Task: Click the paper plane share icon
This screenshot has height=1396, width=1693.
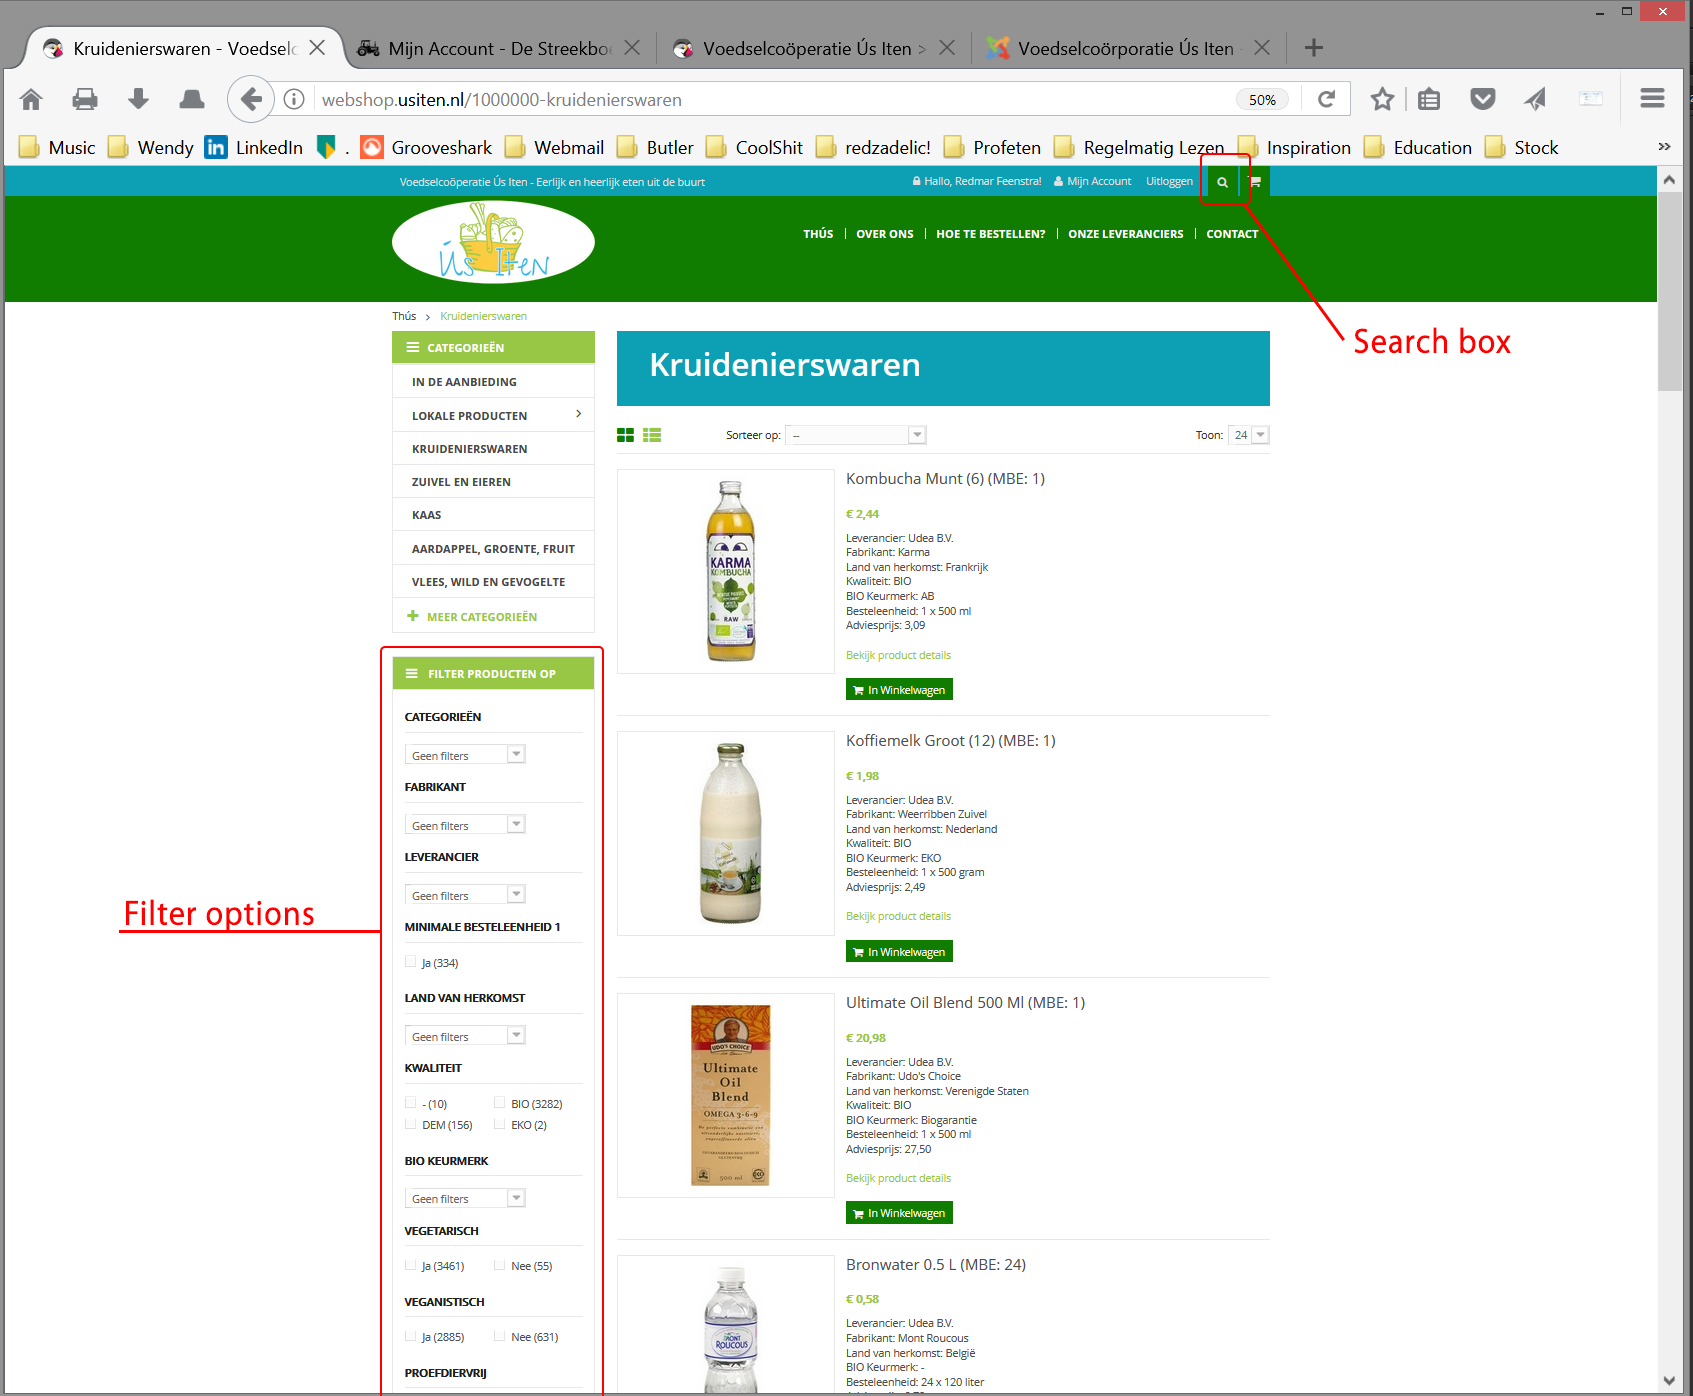Action: [1535, 99]
